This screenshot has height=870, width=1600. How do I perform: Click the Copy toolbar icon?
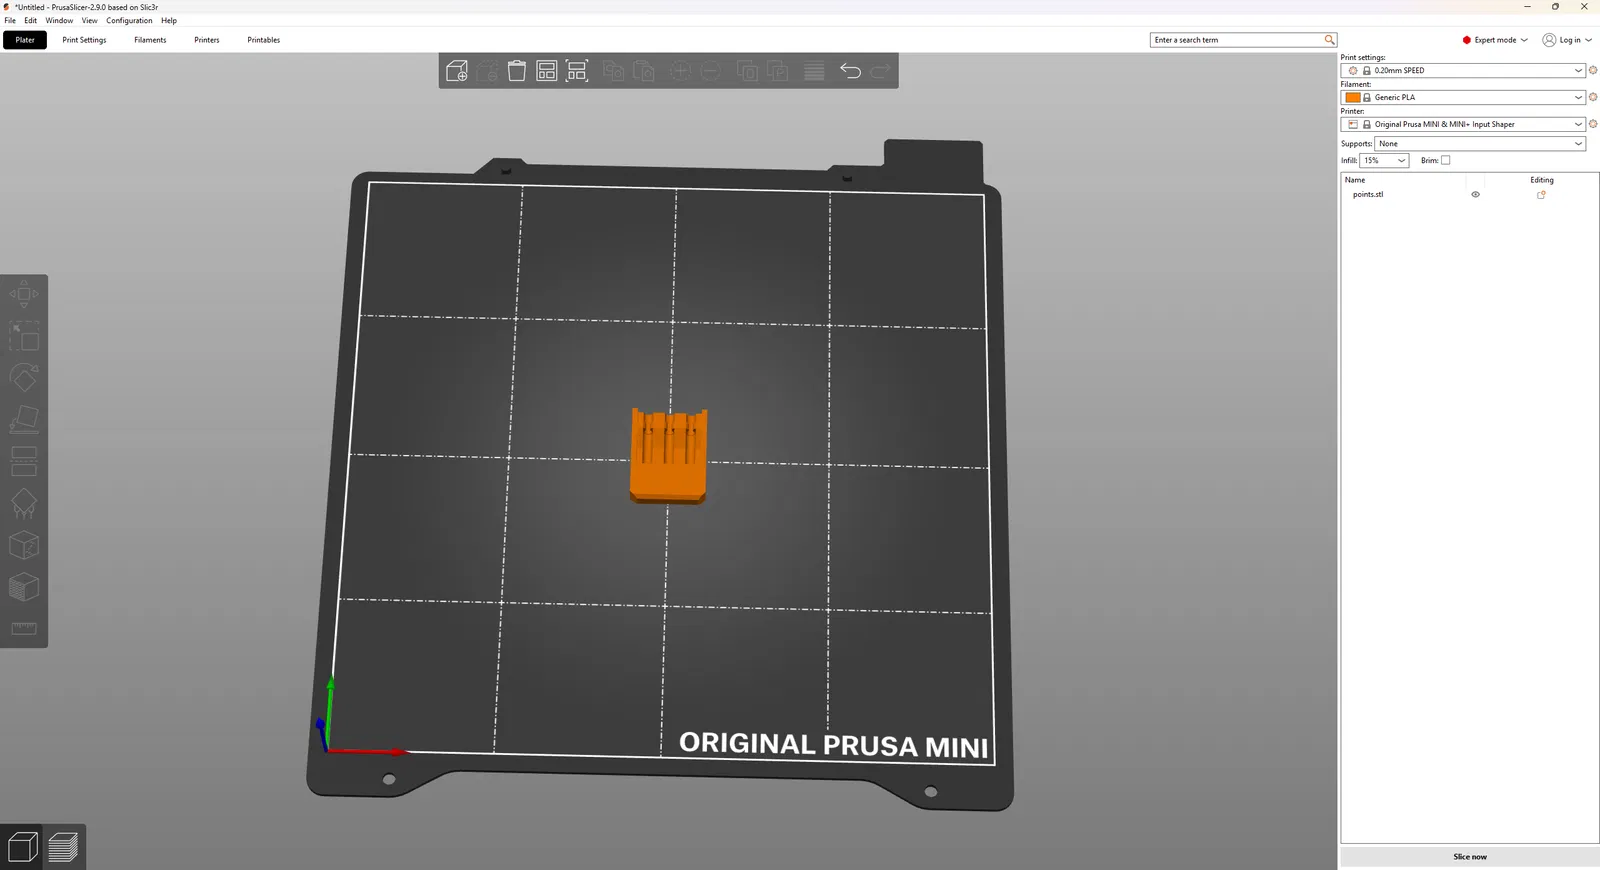click(x=614, y=71)
